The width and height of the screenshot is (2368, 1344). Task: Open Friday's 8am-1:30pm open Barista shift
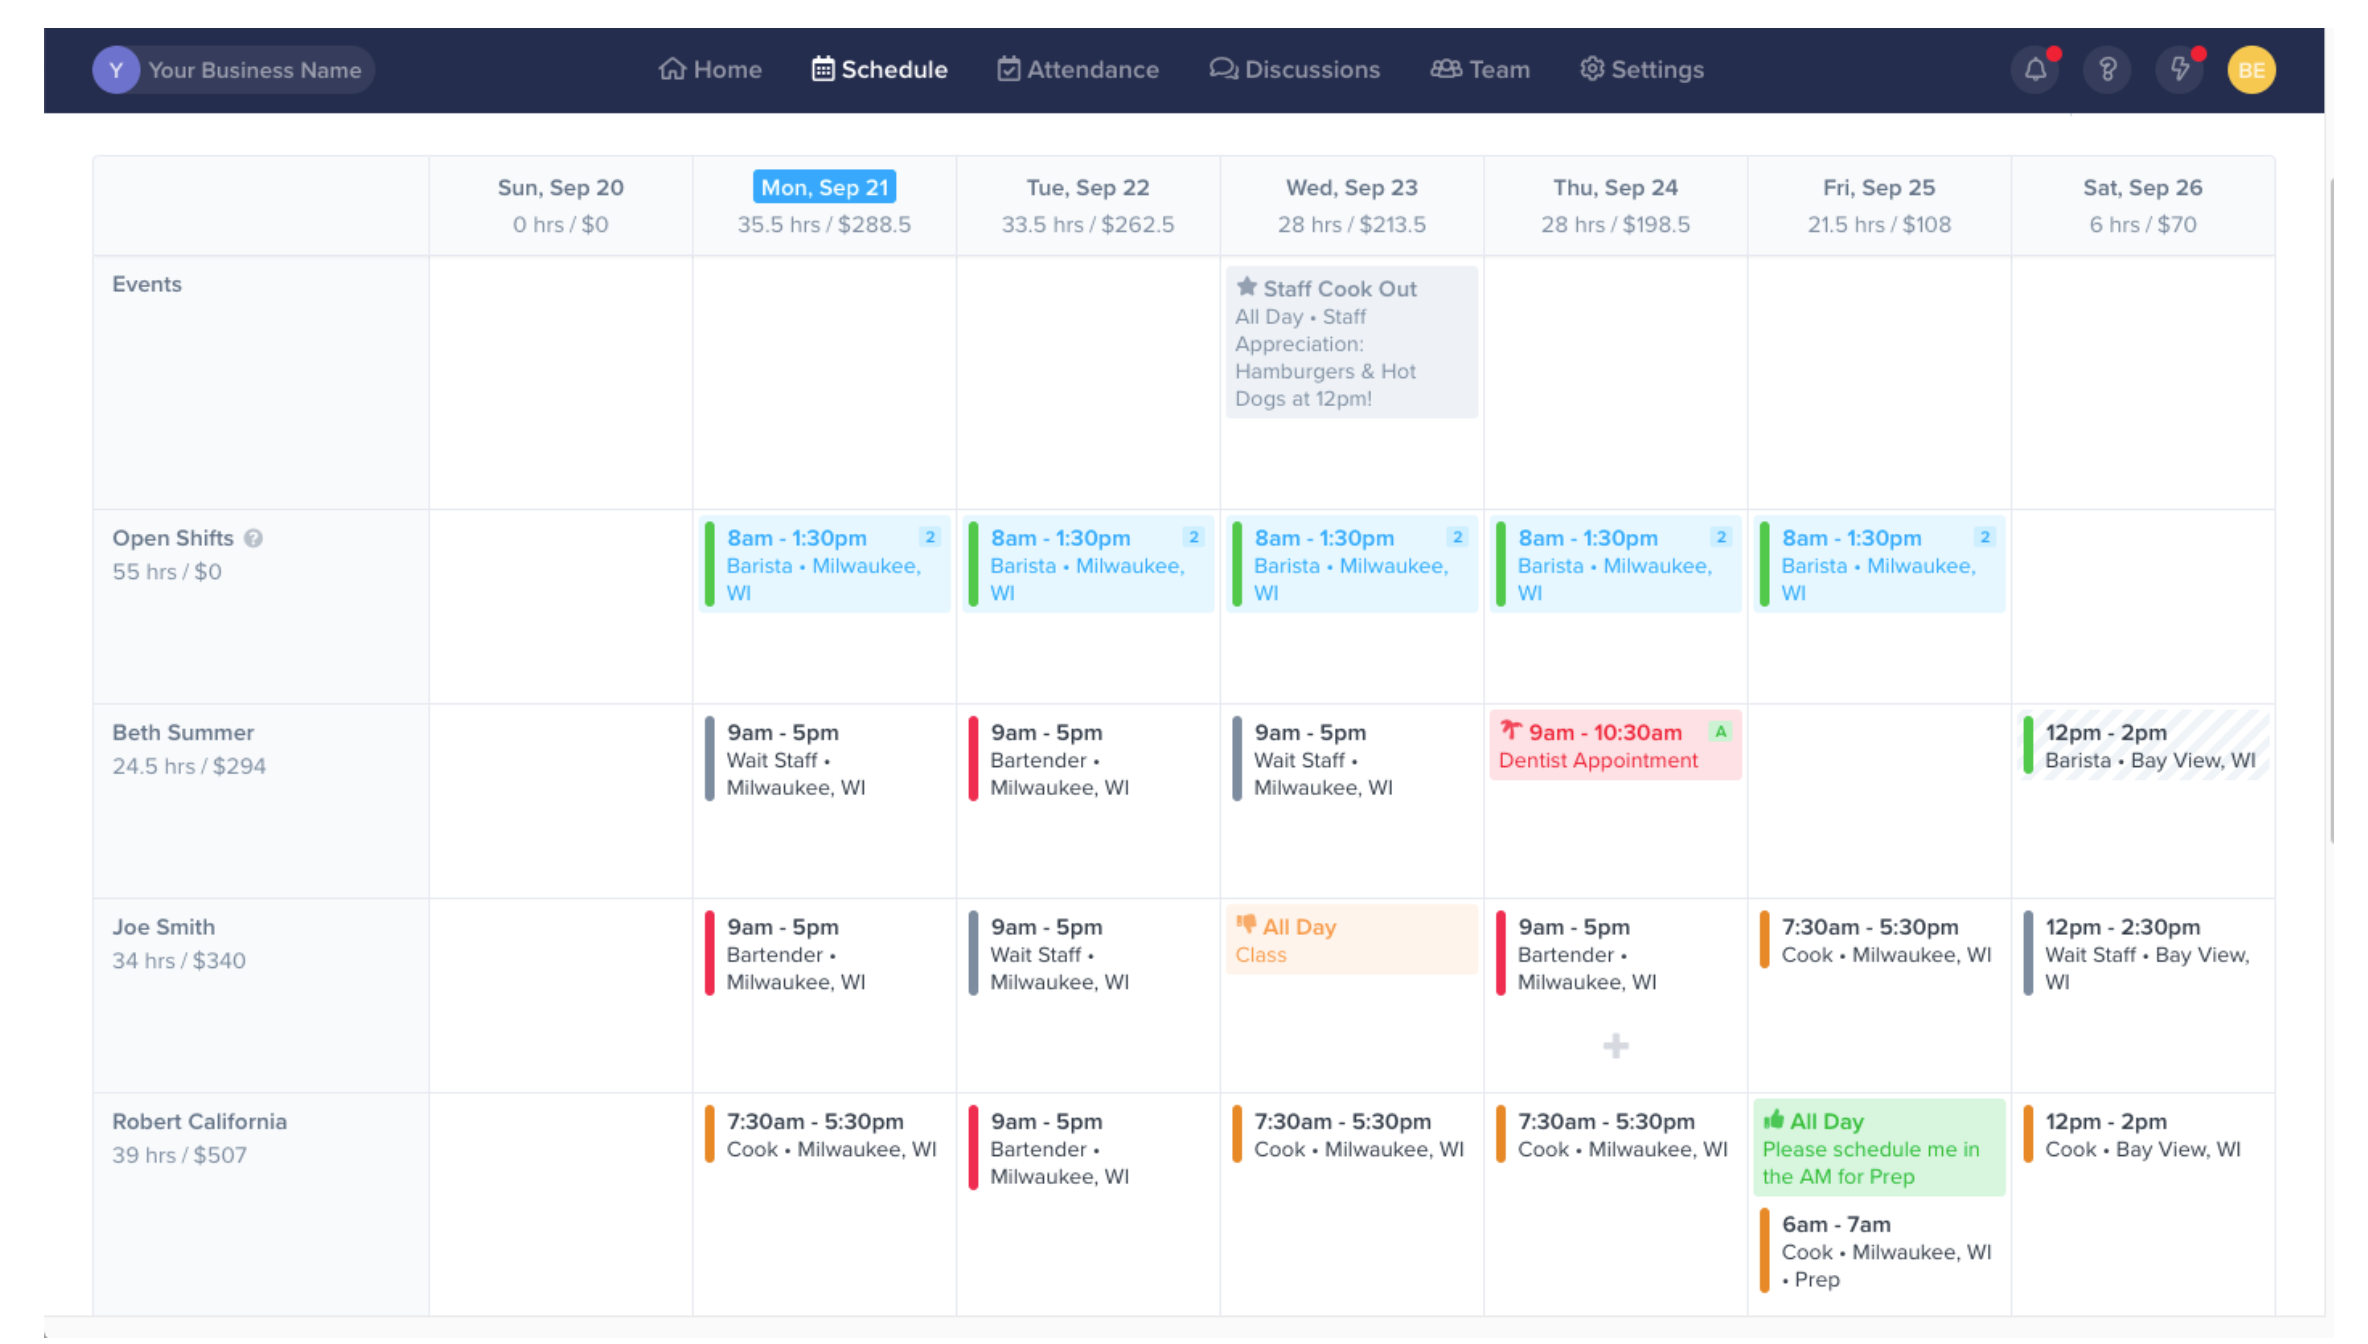coord(1879,564)
